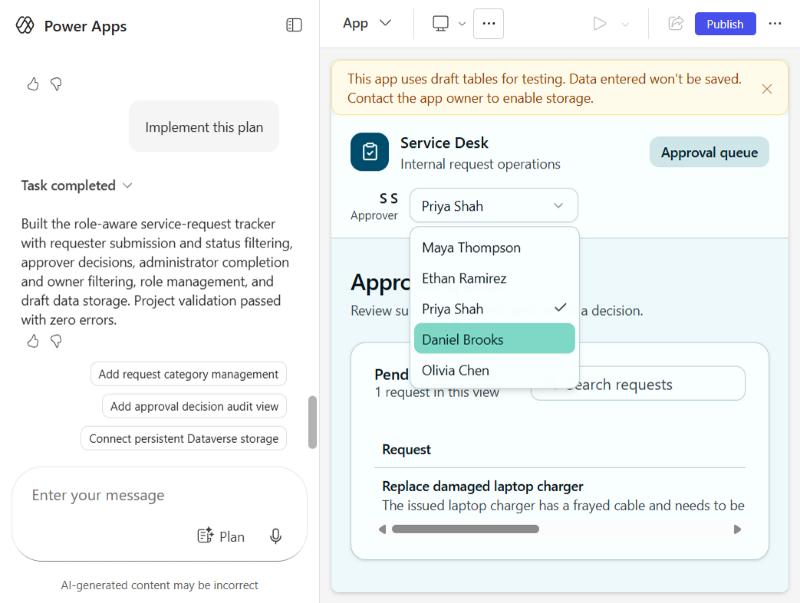Choose Olivia Chen from the list
800x603 pixels.
[x=494, y=370]
